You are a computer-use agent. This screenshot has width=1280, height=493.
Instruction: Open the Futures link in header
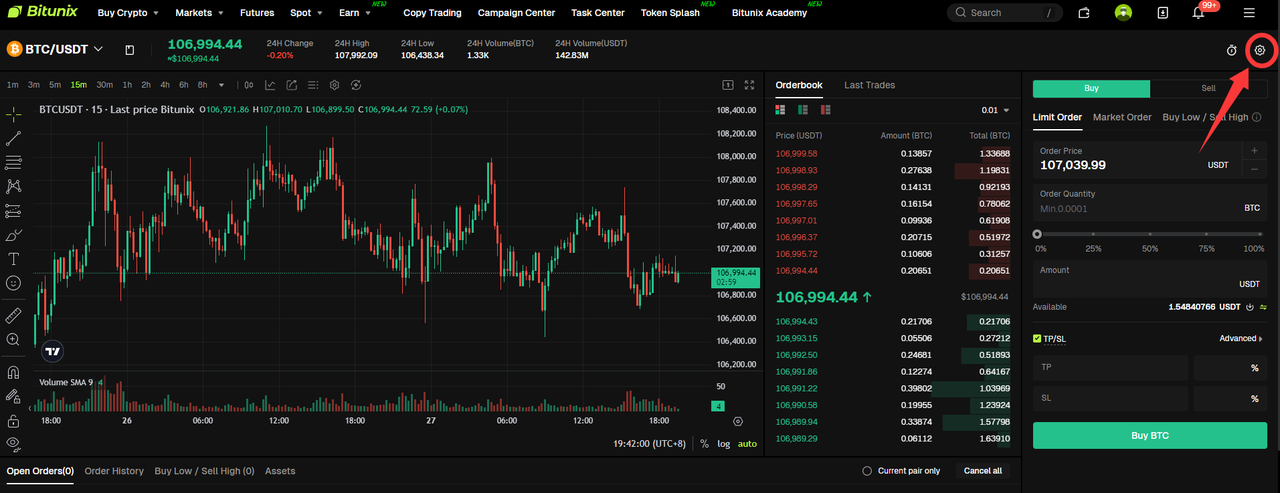coord(257,13)
